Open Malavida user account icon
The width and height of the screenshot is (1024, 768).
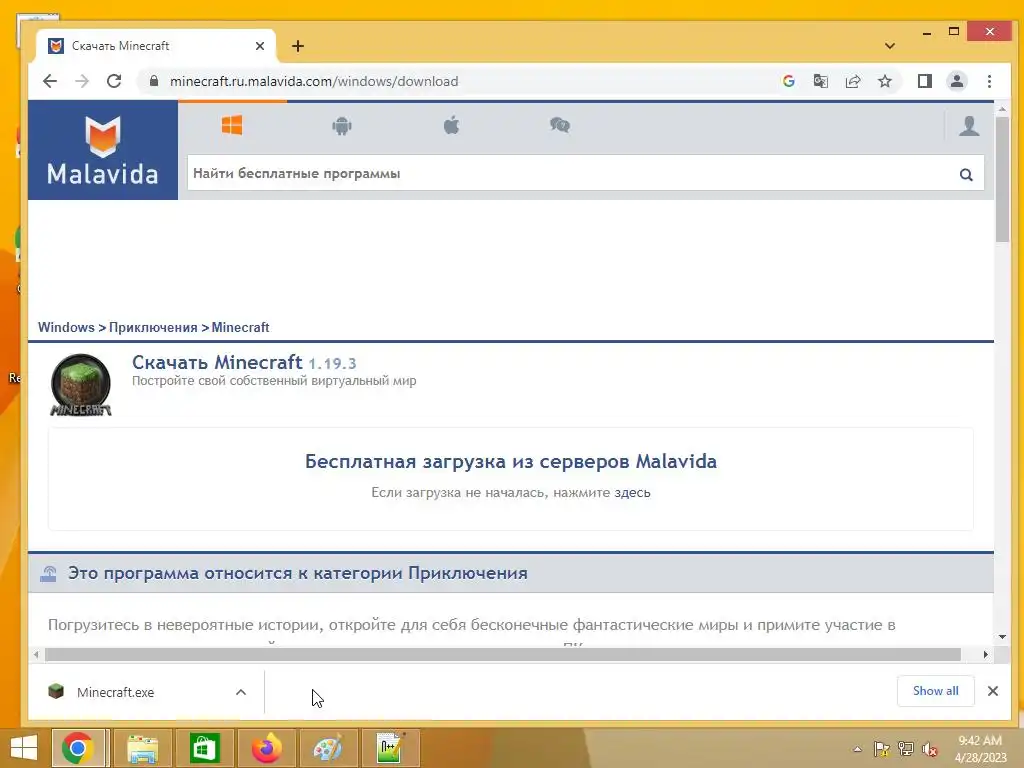(969, 125)
